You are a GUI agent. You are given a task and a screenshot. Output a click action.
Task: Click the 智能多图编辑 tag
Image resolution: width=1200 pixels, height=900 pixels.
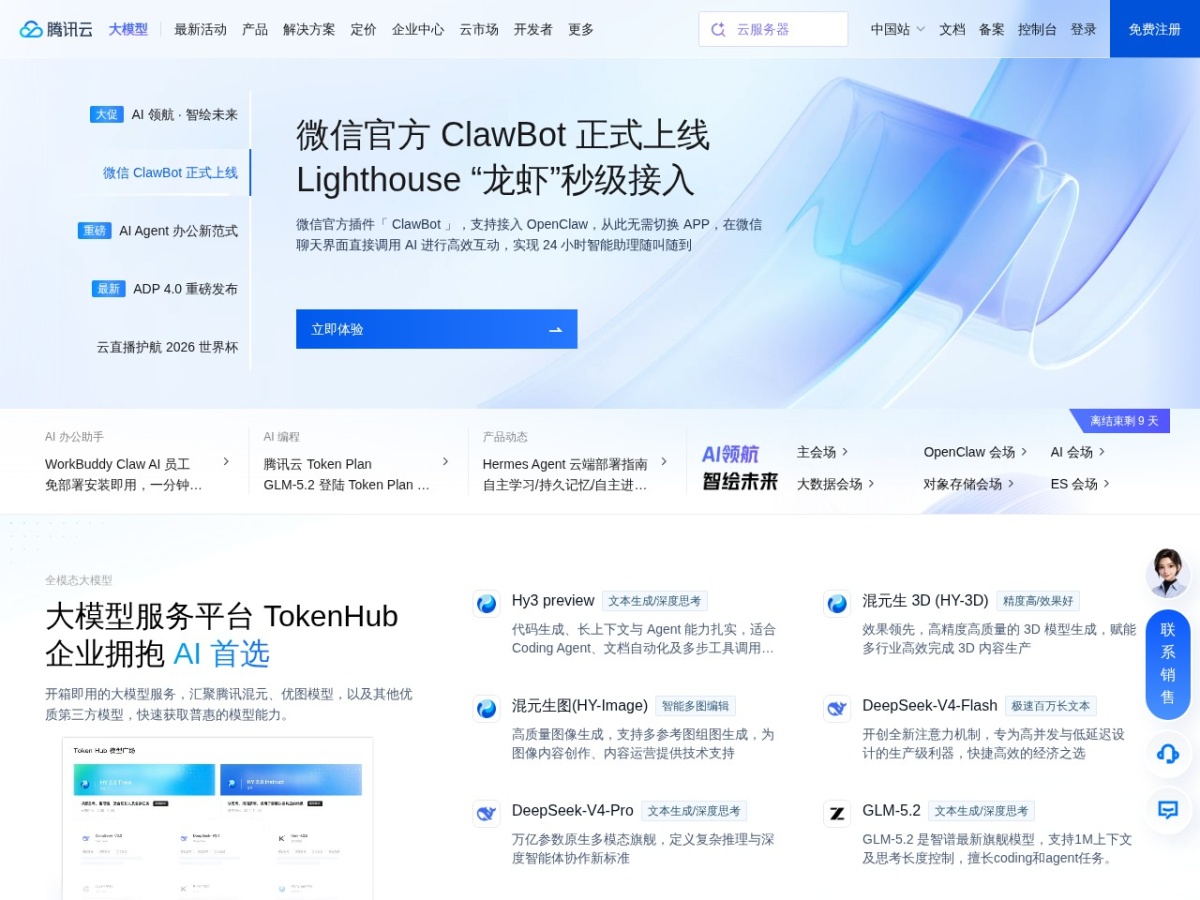pyautogui.click(x=696, y=706)
